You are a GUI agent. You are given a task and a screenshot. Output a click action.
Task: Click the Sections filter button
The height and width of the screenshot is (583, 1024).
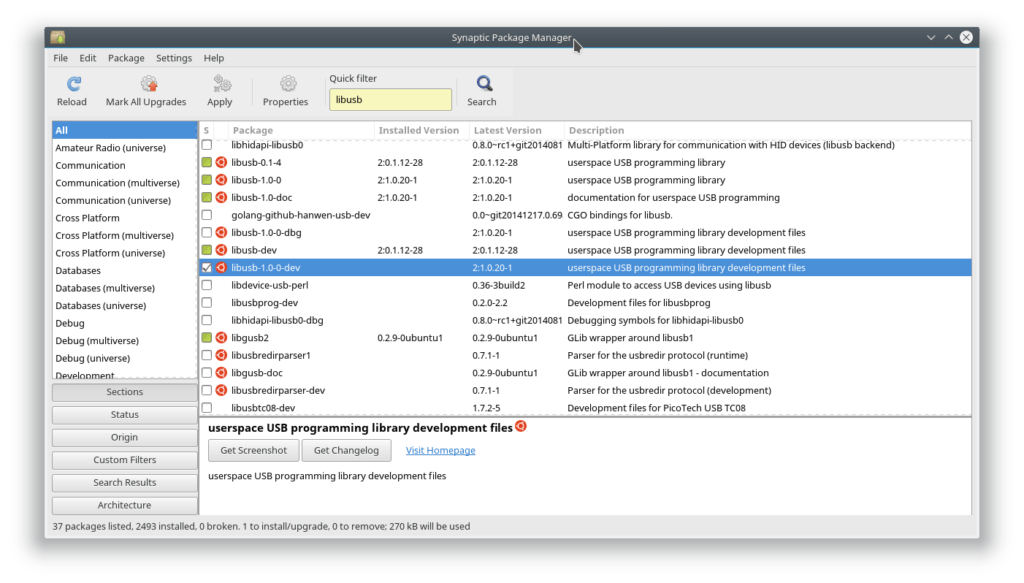click(125, 392)
